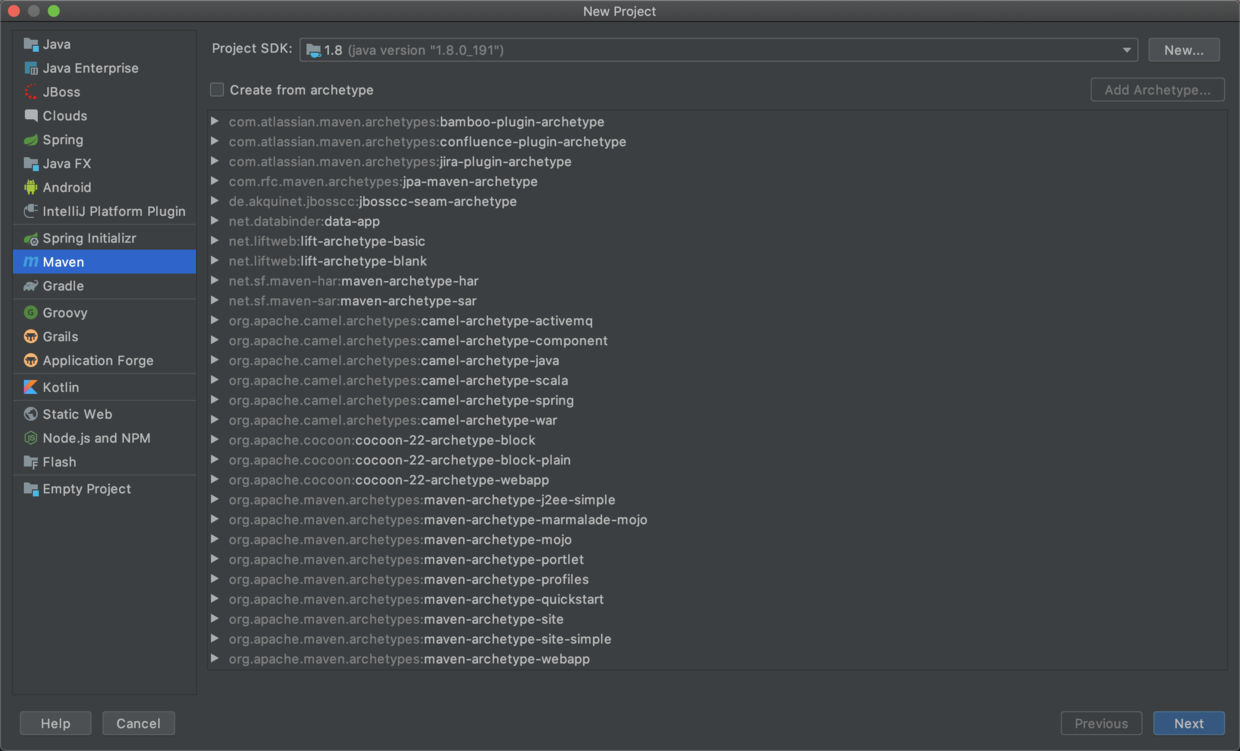Click the Previous button

1101,723
